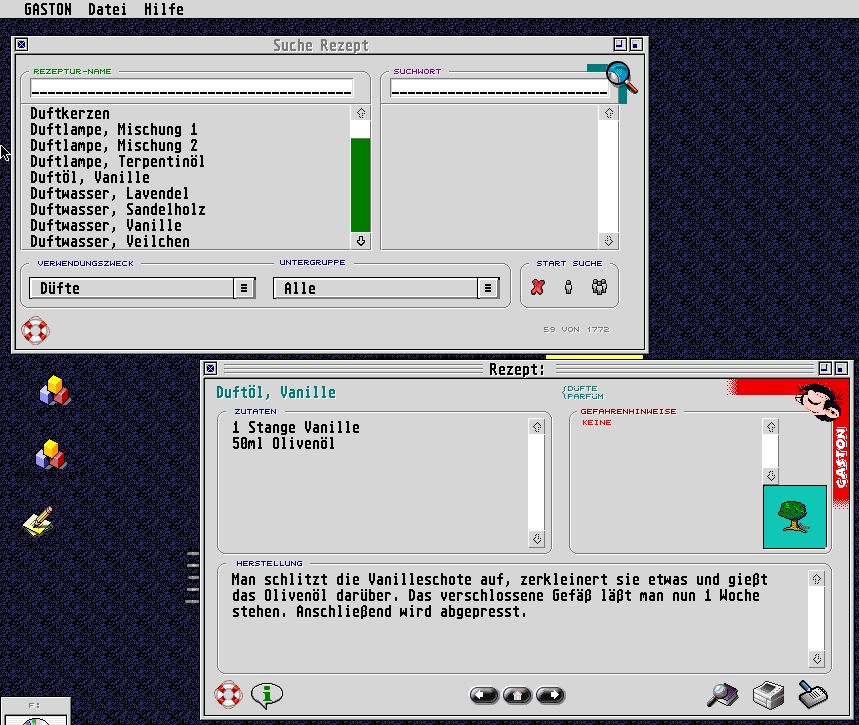The width and height of the screenshot is (859, 725).
Task: Open the Datei menu
Action: [x=107, y=9]
